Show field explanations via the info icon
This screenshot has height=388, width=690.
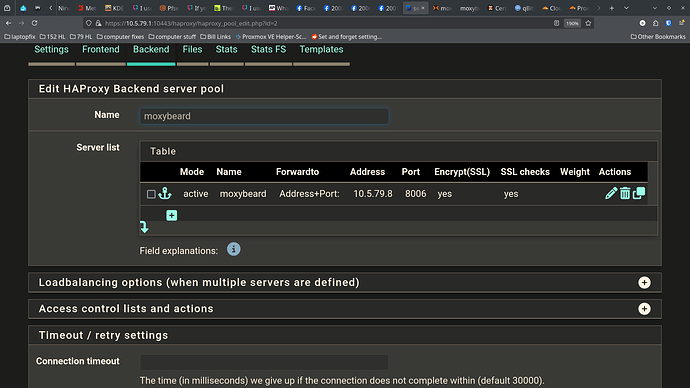point(234,249)
